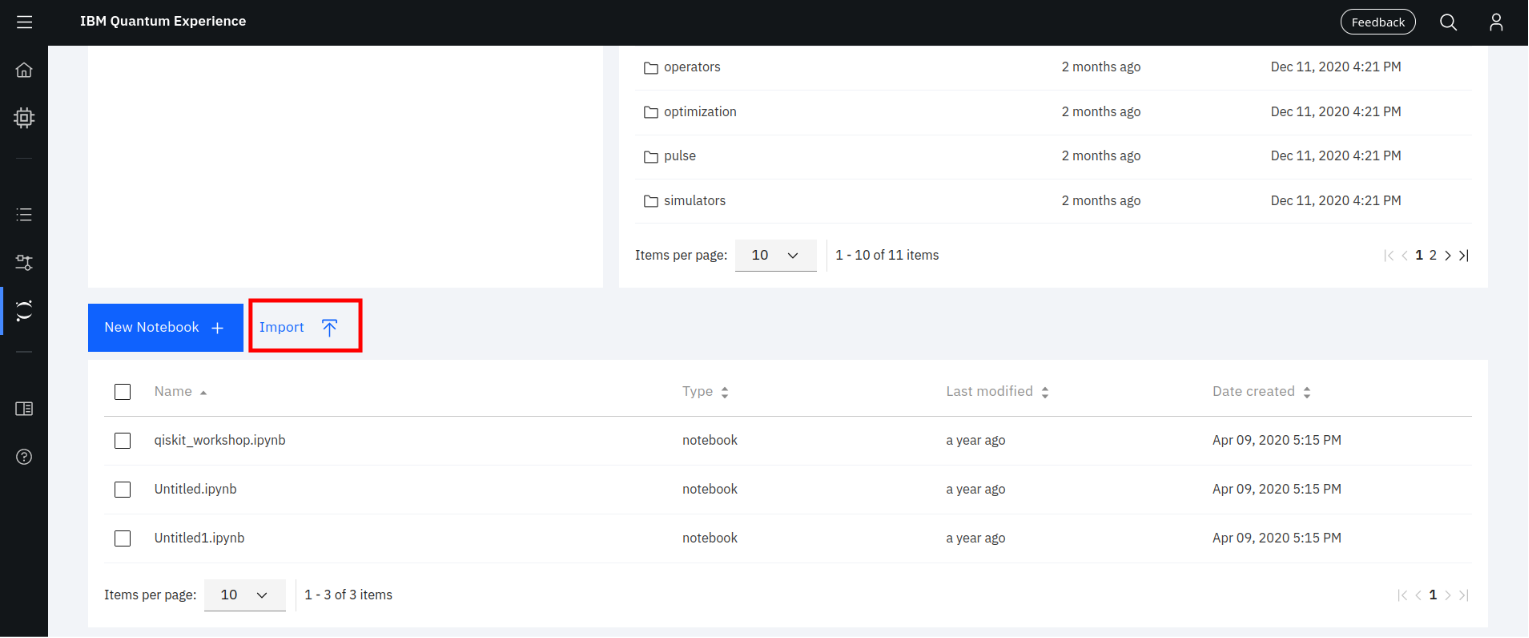Viewport: 1529px width, 638px height.
Task: Open the pulse folder
Action: point(680,156)
